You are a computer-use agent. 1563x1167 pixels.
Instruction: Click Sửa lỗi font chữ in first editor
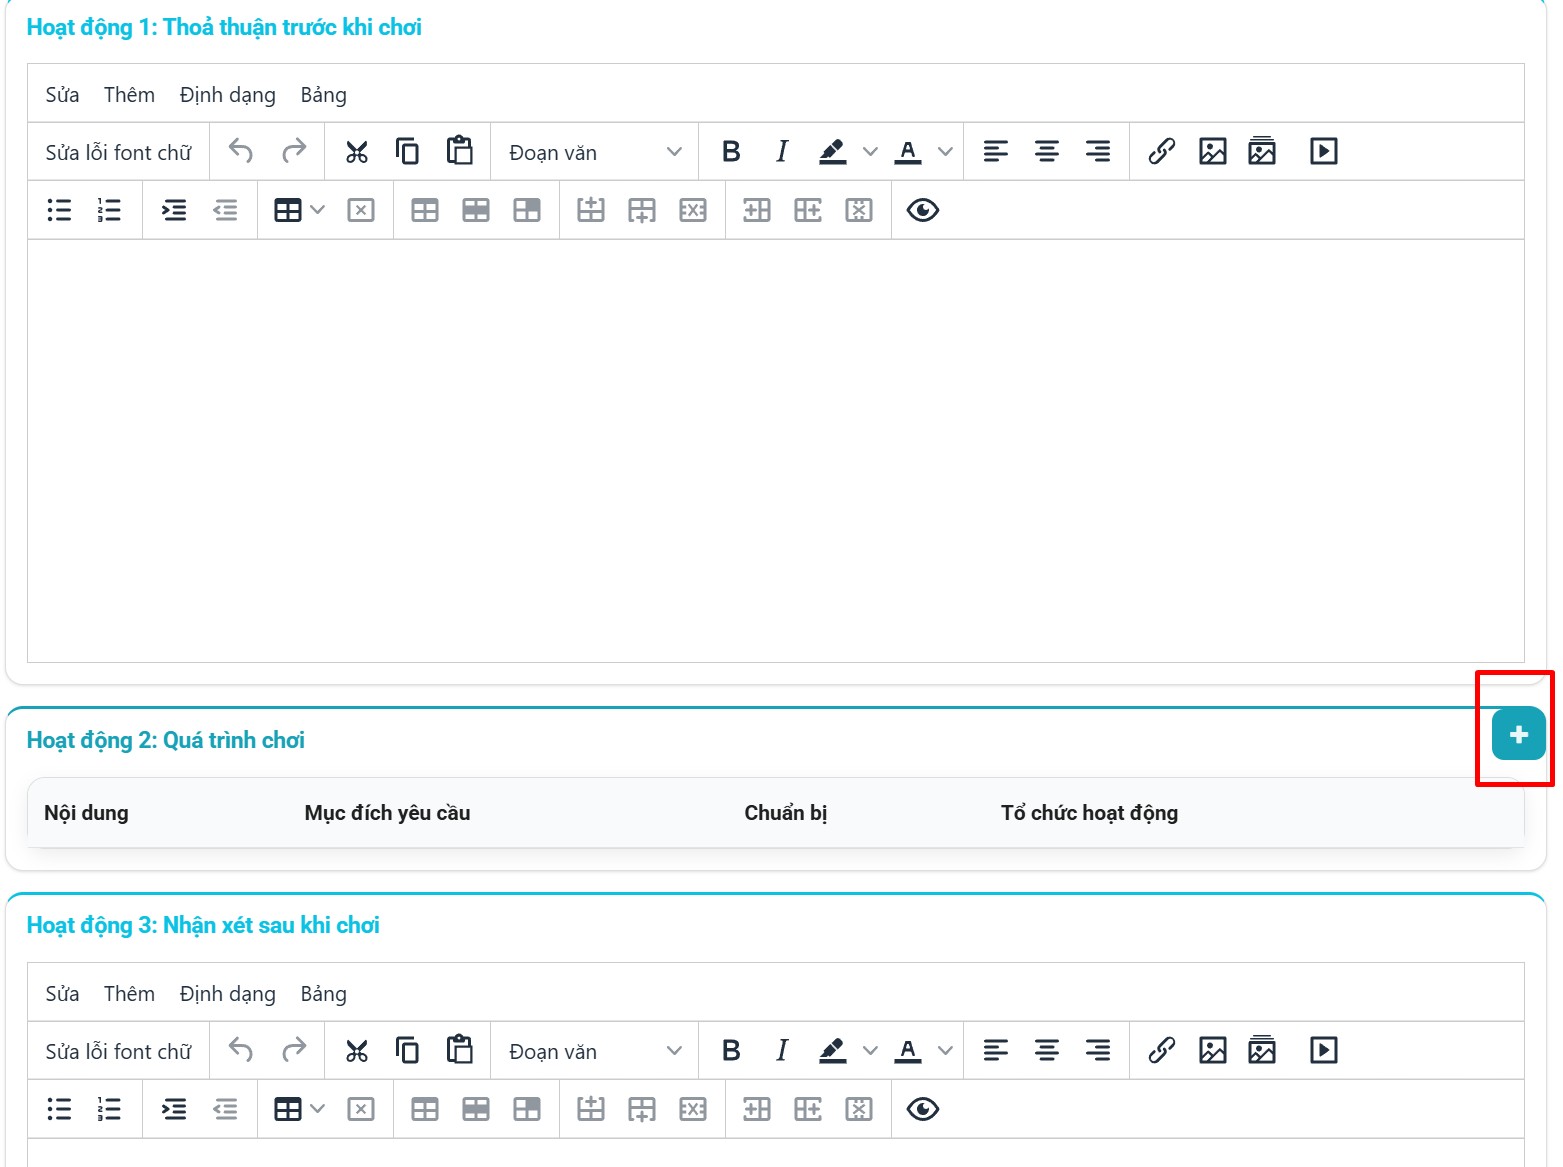point(118,152)
